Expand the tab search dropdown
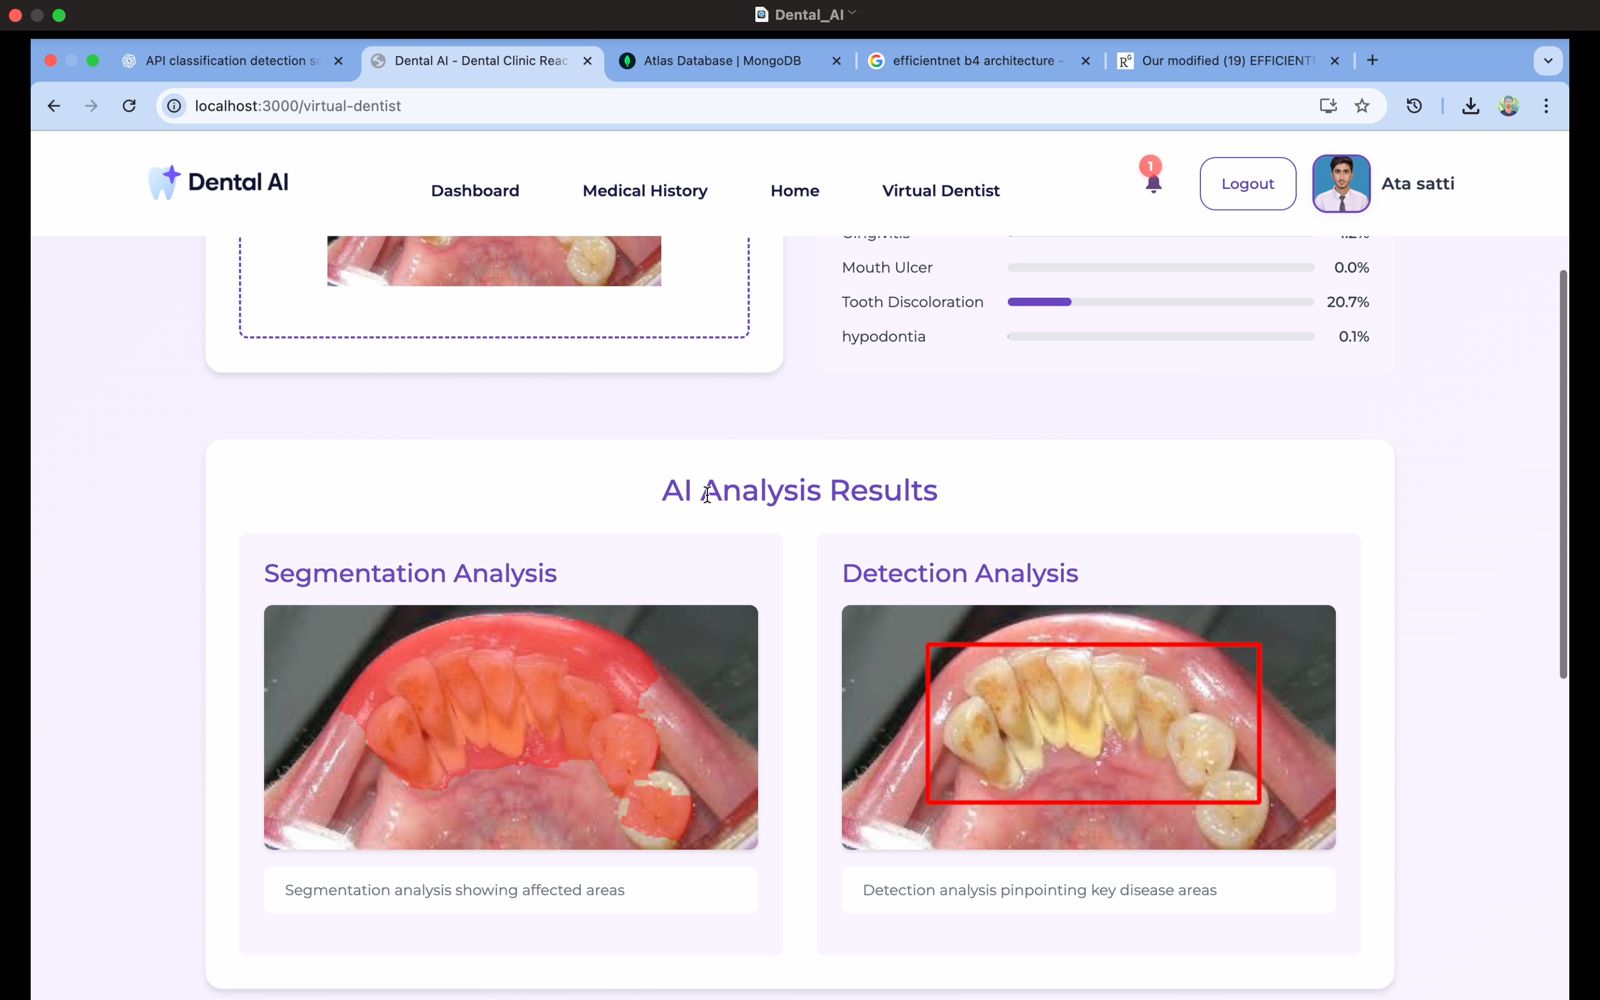This screenshot has height=1000, width=1600. pyautogui.click(x=1548, y=60)
